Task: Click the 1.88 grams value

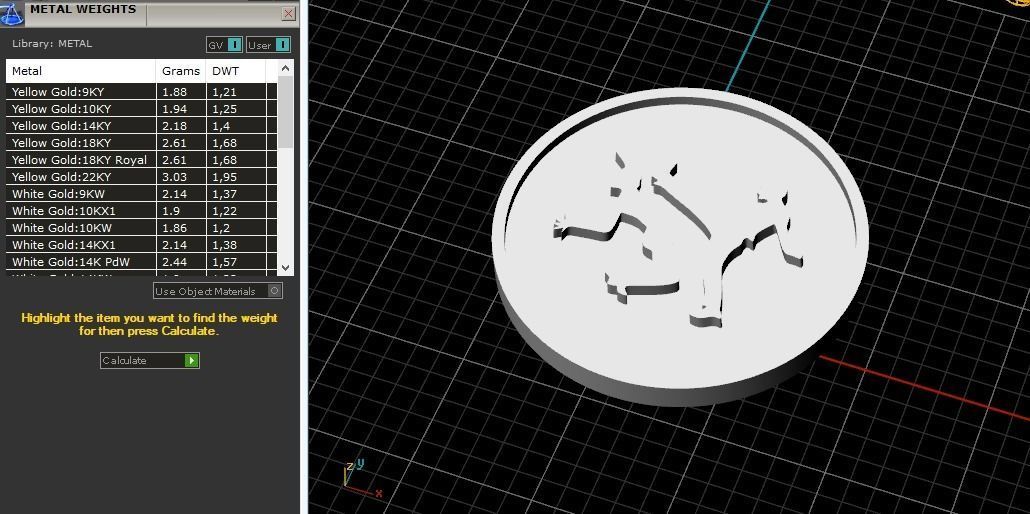Action: [x=174, y=92]
